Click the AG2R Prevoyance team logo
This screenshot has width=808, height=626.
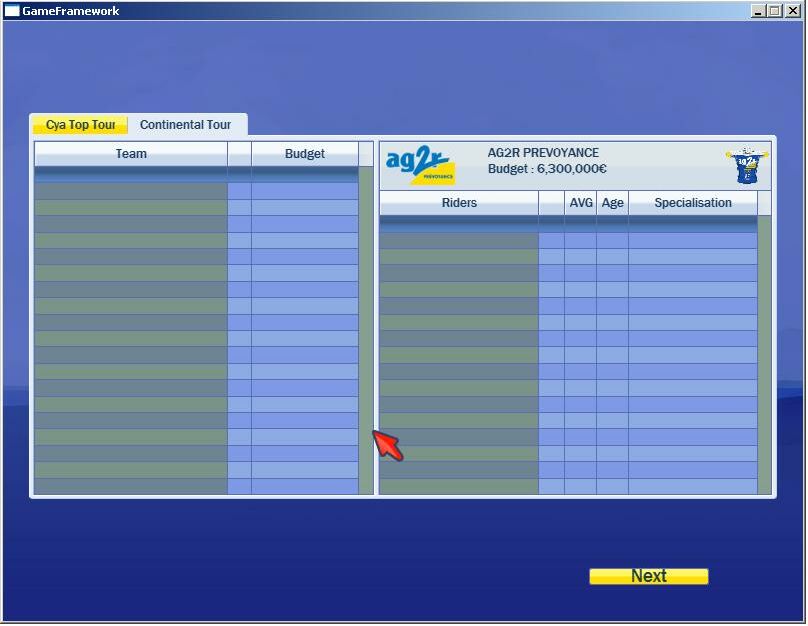click(x=420, y=165)
